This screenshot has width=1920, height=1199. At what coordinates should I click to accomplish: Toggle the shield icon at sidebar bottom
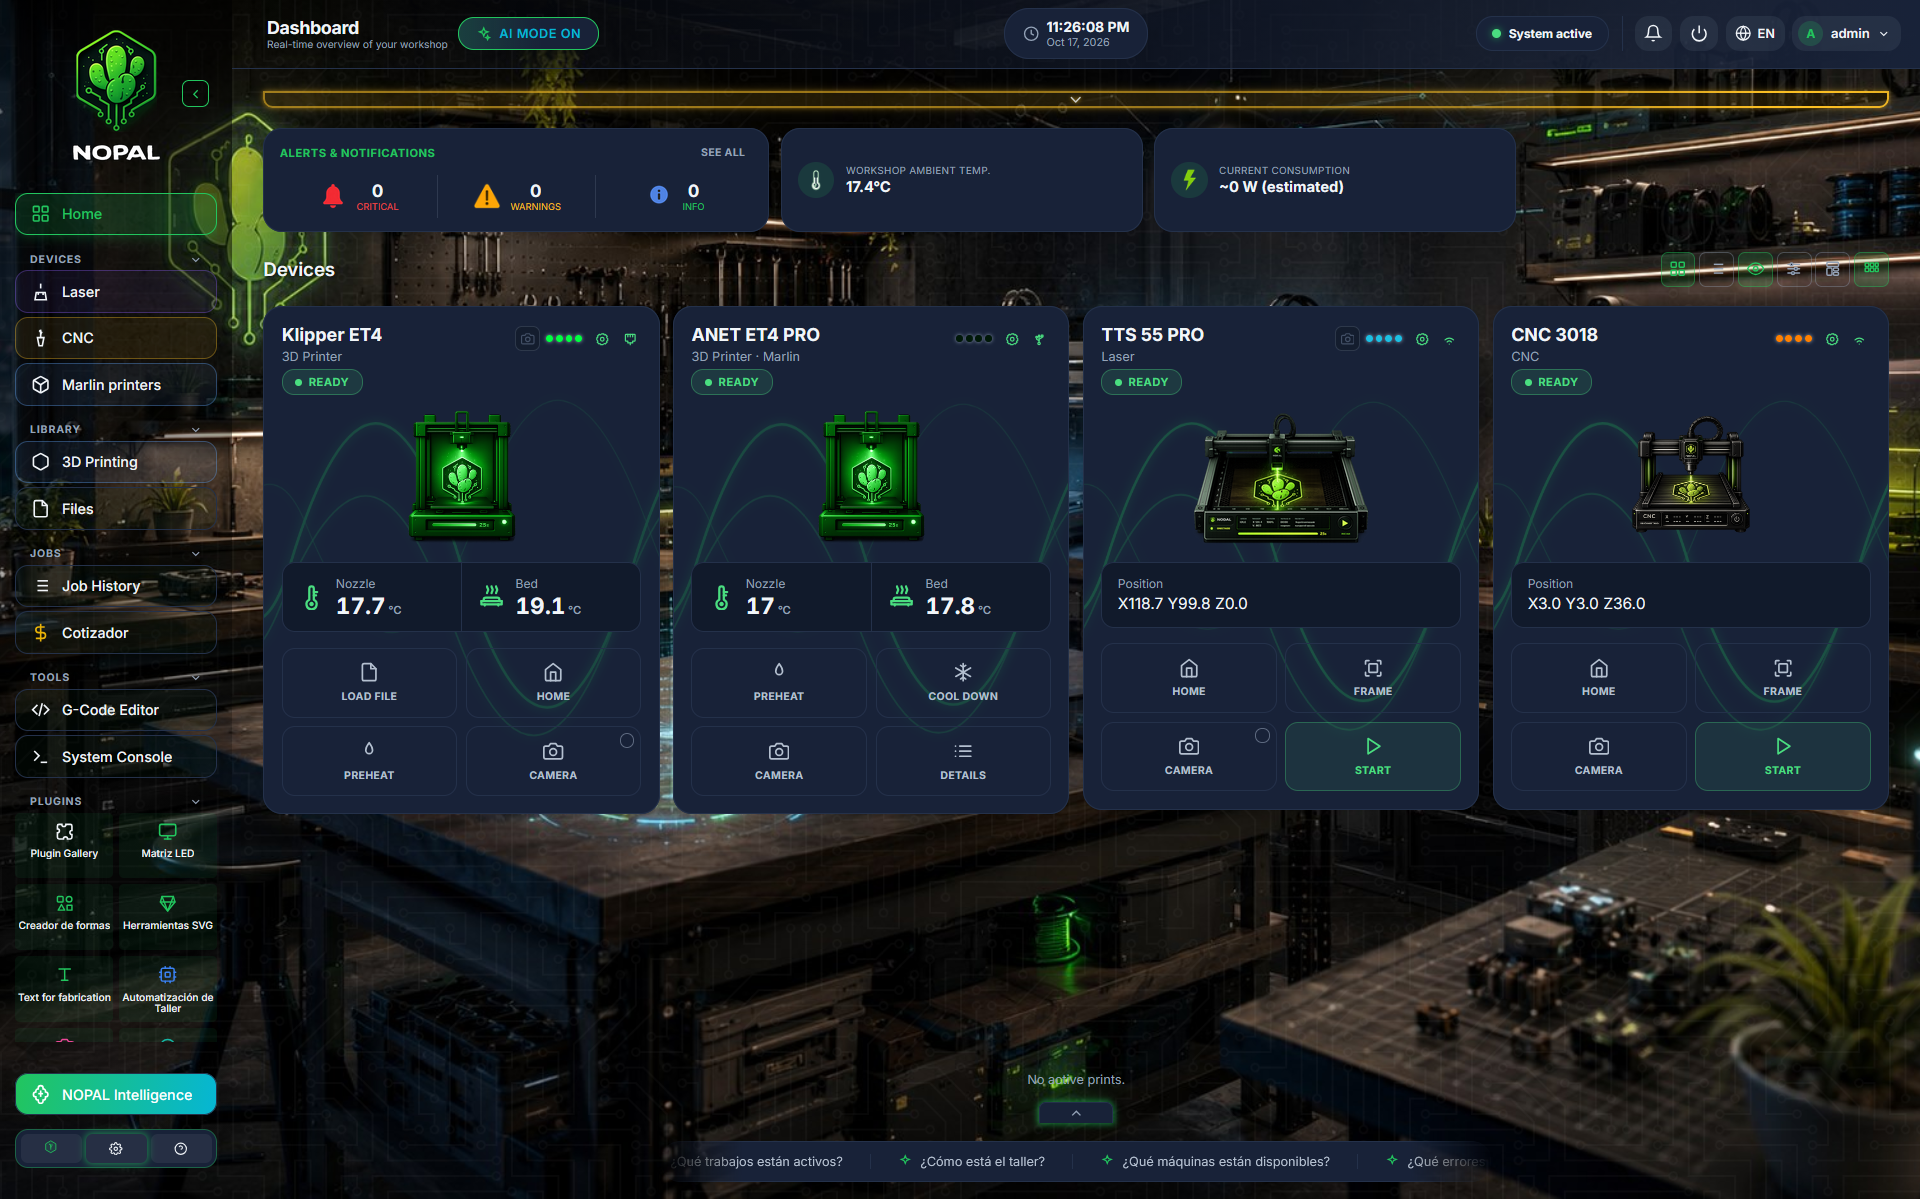click(51, 1148)
